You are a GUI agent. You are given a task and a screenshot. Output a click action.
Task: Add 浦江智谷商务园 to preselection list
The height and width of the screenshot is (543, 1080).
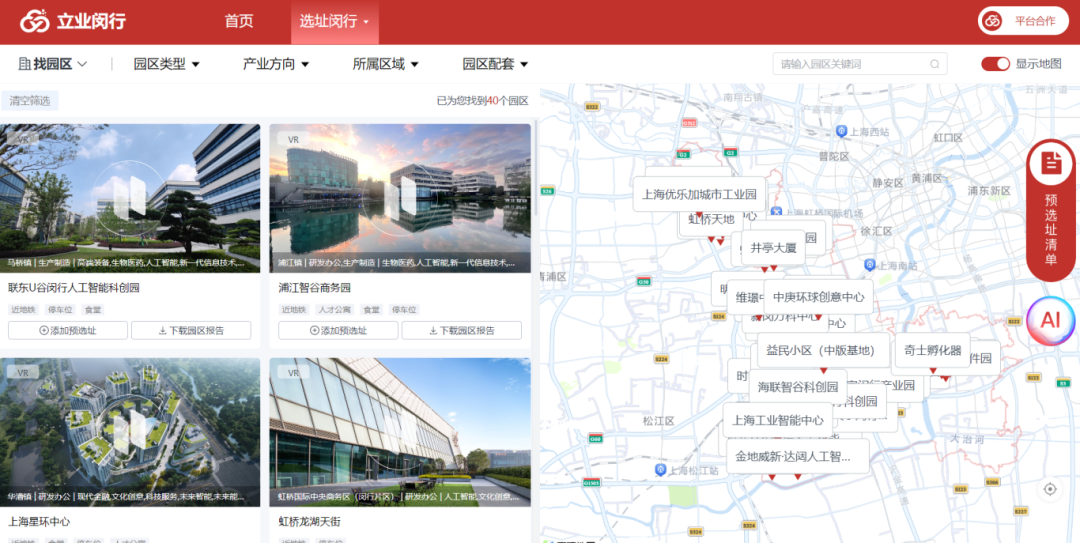[x=338, y=331]
